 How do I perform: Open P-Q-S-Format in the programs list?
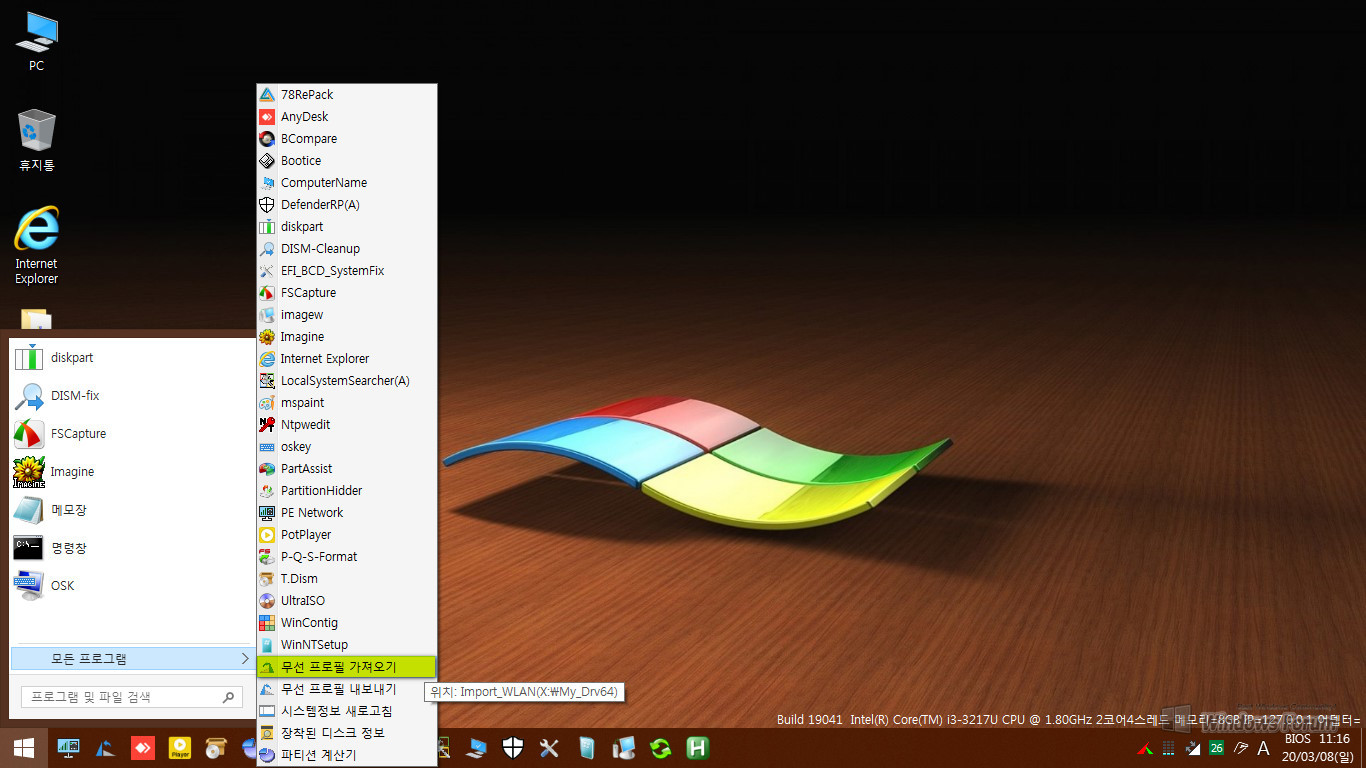tap(347, 557)
